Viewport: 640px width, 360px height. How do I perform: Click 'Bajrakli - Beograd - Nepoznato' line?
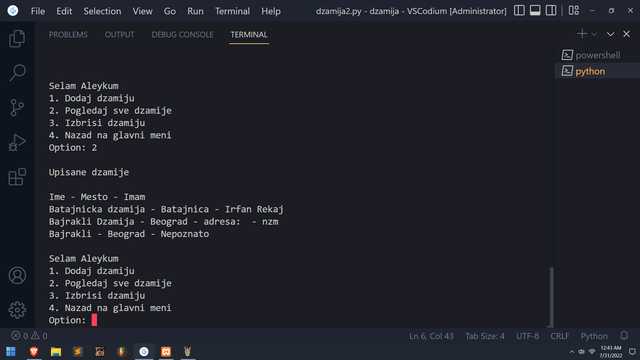[x=129, y=234]
